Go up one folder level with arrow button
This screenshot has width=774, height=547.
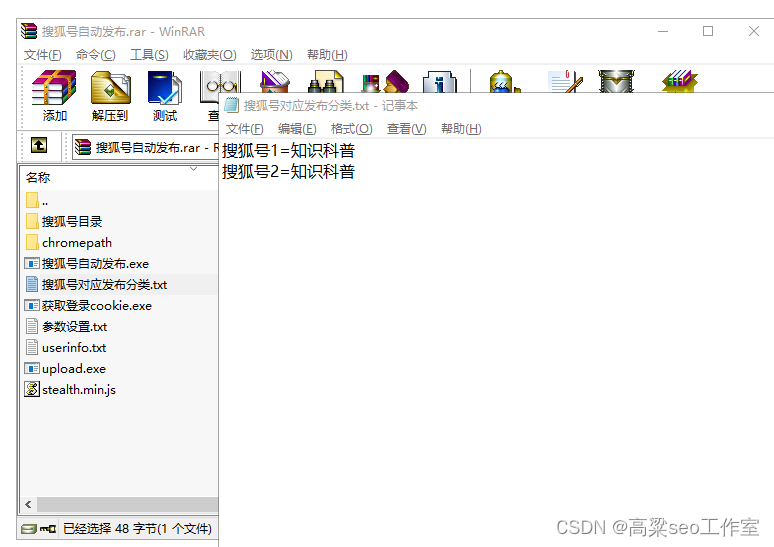point(39,145)
